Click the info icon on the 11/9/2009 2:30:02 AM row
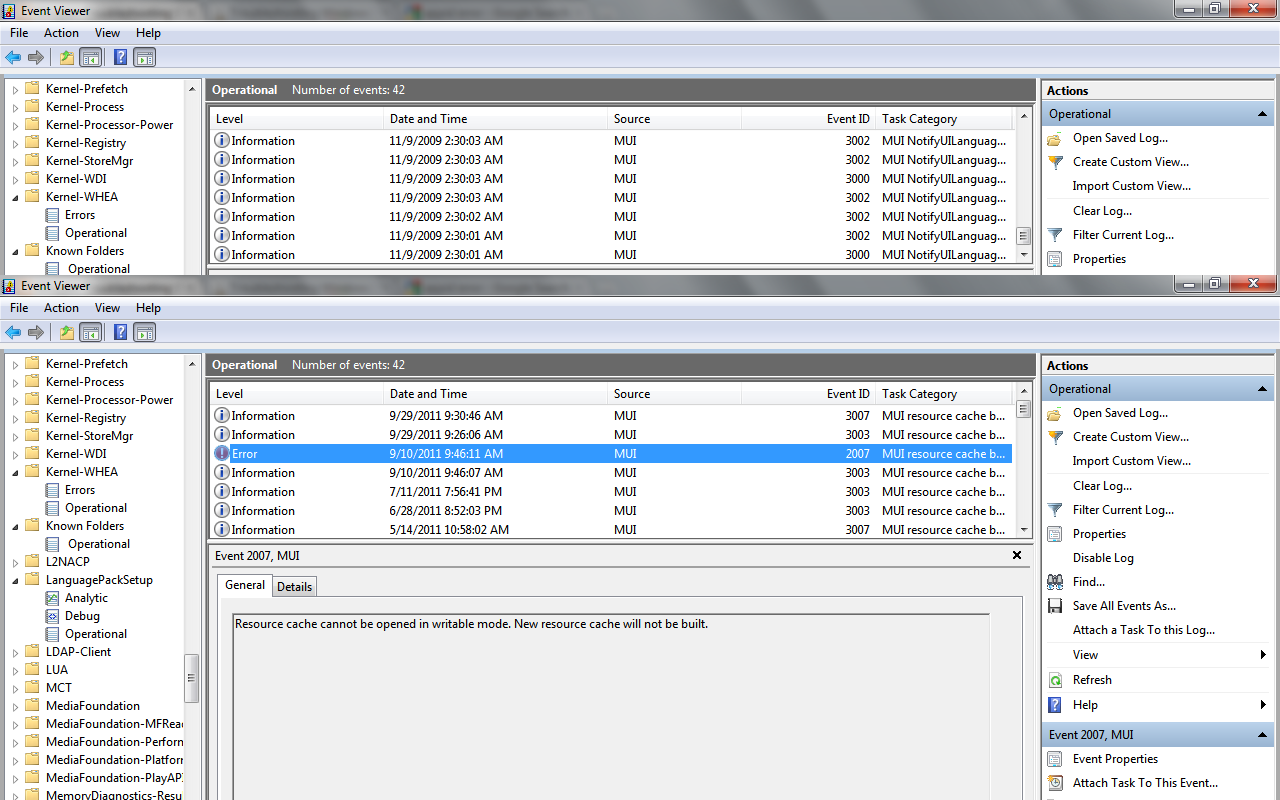This screenshot has height=800, width=1280. coord(222,217)
